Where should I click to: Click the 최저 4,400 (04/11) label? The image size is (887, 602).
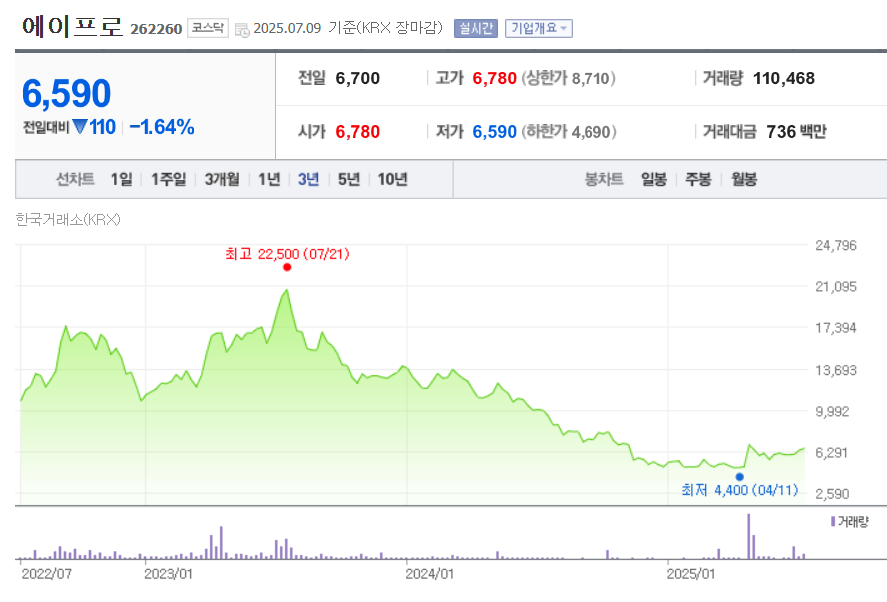[740, 490]
